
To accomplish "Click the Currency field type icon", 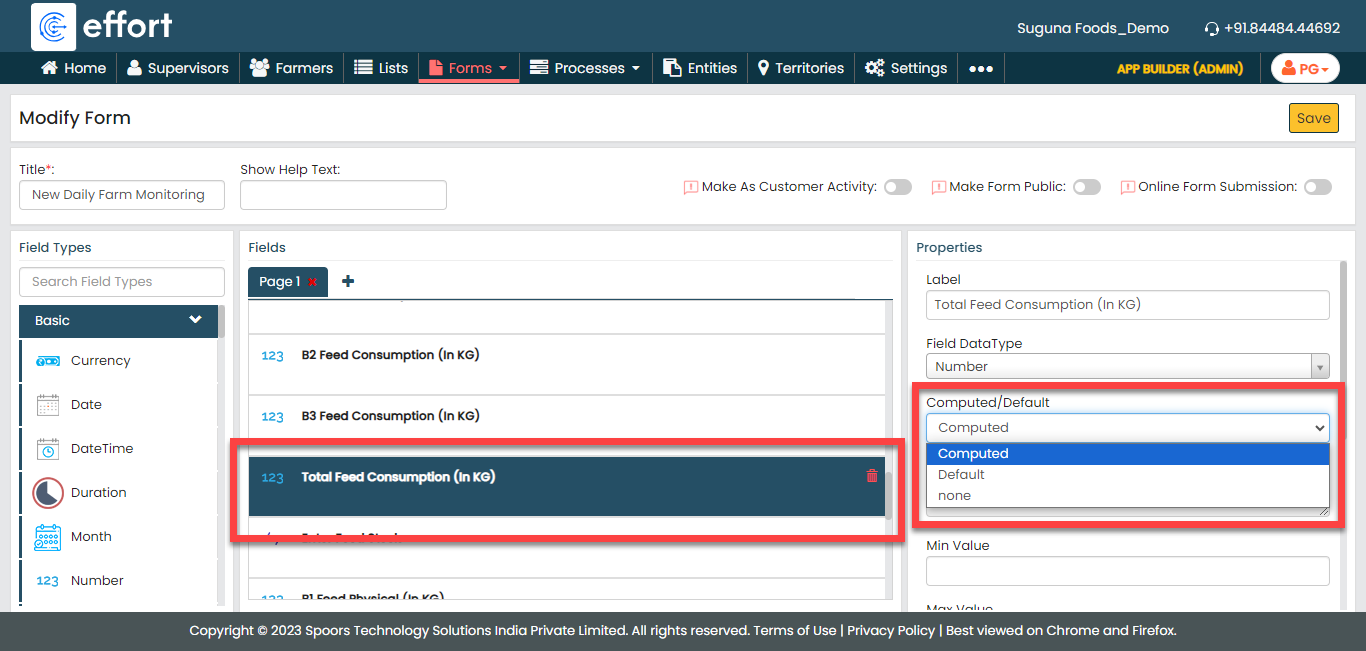I will point(48,361).
